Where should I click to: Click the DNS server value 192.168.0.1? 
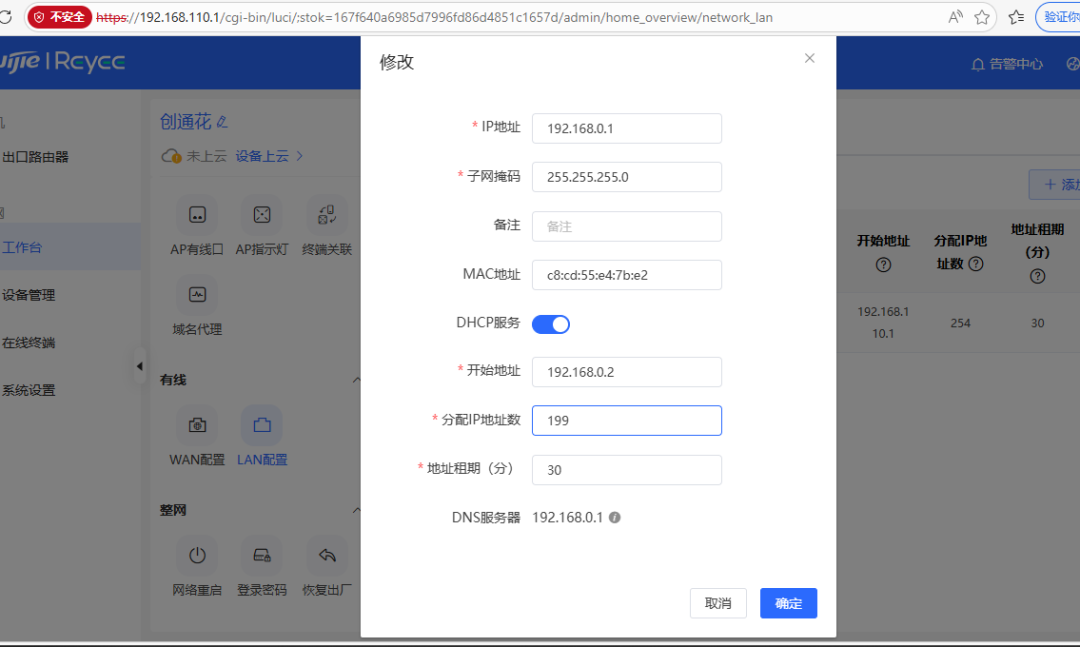(568, 517)
